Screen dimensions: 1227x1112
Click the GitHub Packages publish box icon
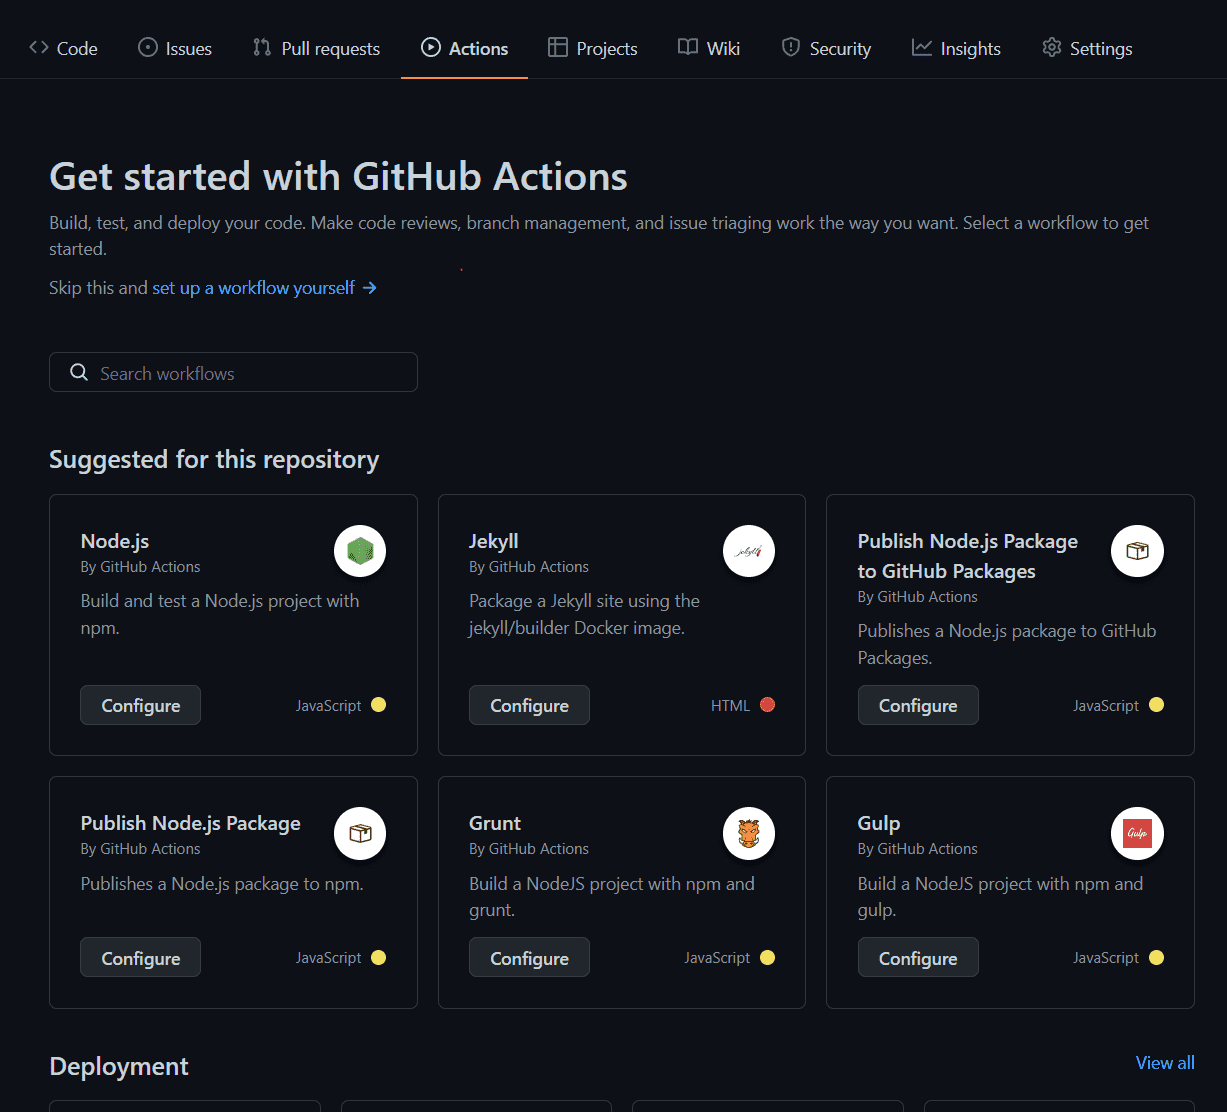(1137, 551)
